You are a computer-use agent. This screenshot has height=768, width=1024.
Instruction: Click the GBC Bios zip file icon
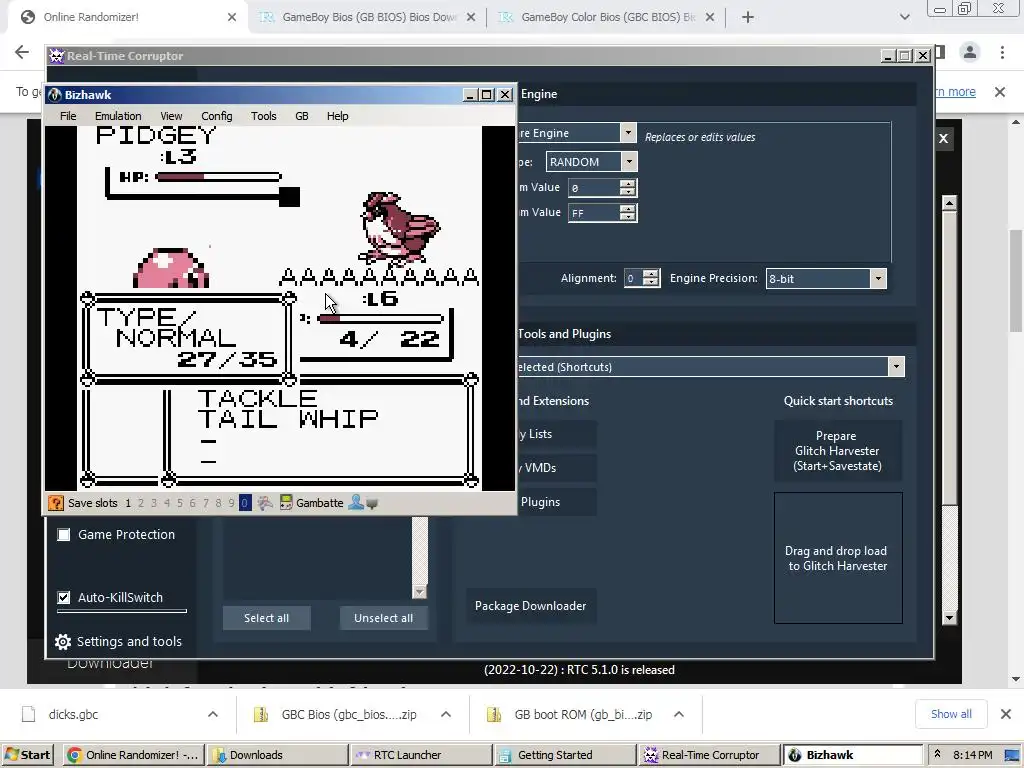261,714
